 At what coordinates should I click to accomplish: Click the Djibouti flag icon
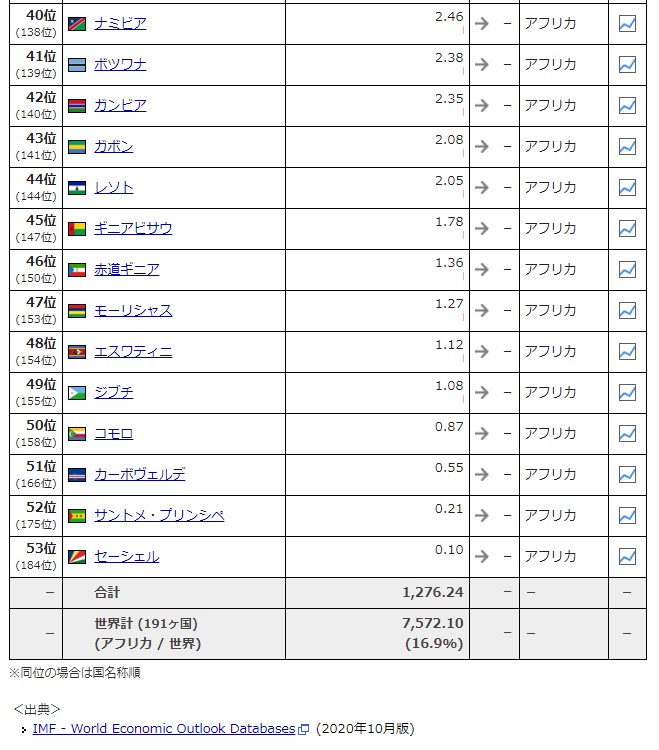pyautogui.click(x=77, y=392)
